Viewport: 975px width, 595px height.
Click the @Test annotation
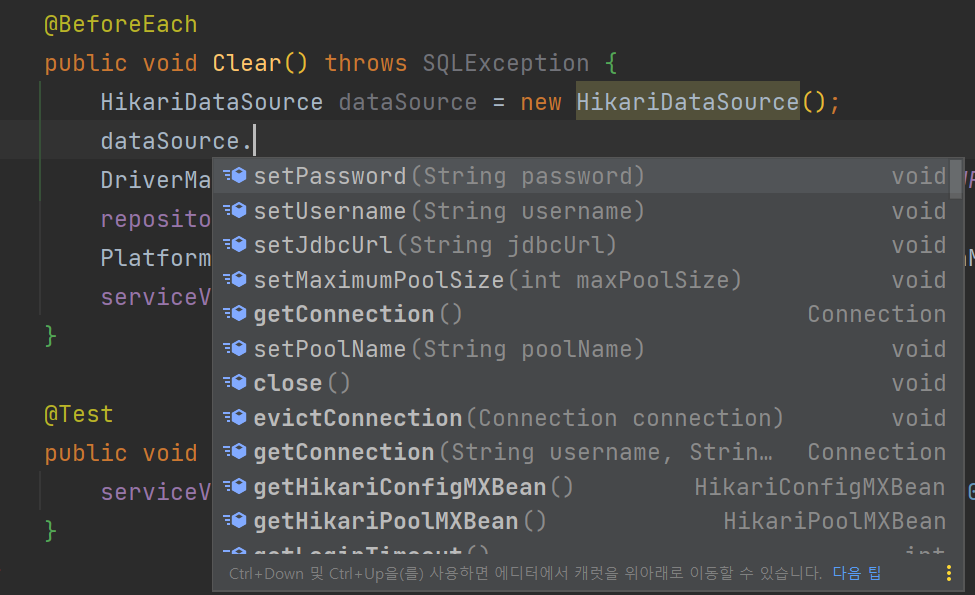tap(79, 414)
